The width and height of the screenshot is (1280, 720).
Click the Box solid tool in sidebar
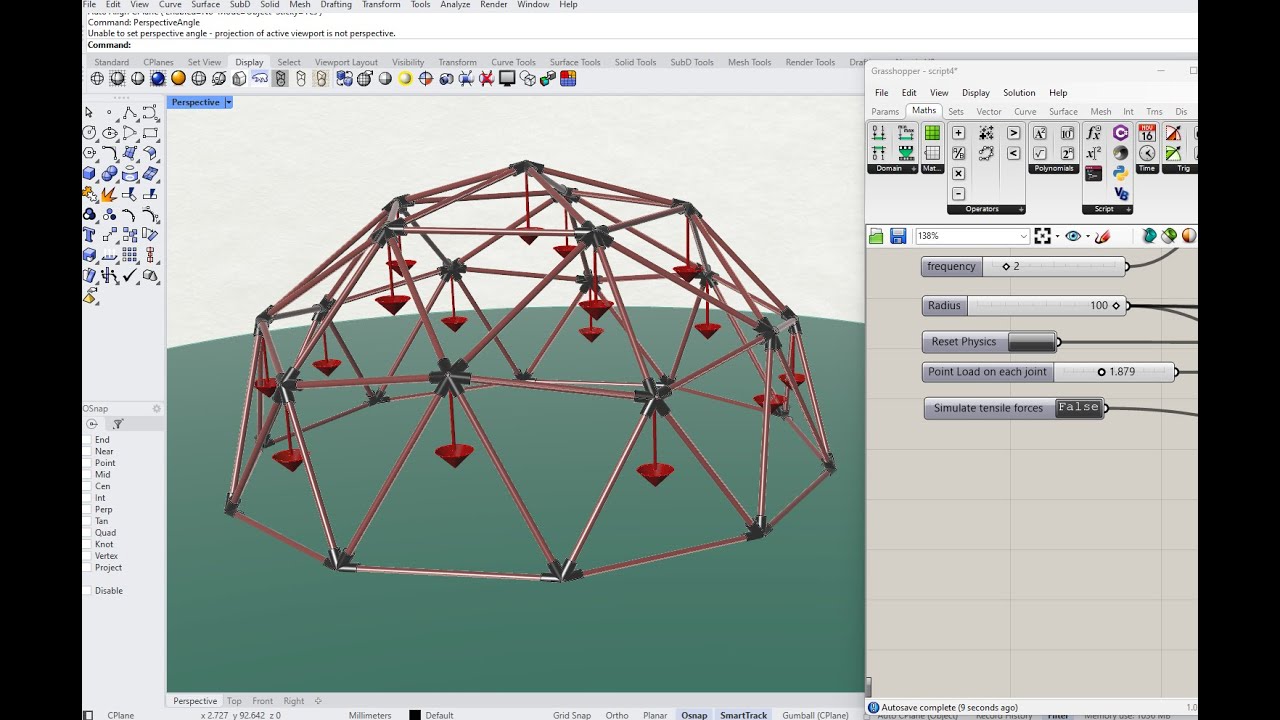[x=89, y=174]
